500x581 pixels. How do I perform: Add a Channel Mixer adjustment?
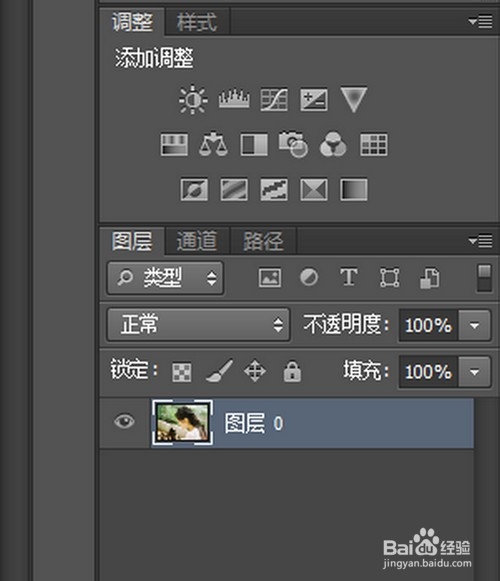(x=333, y=145)
